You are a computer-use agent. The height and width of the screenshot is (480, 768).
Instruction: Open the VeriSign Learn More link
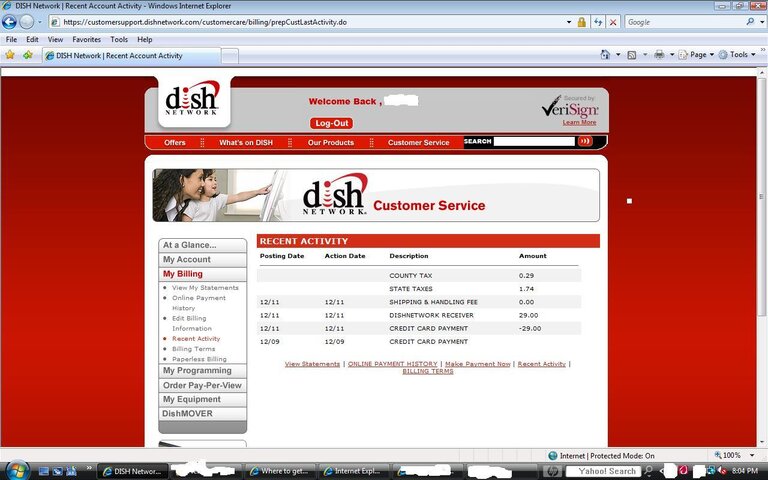tap(579, 122)
